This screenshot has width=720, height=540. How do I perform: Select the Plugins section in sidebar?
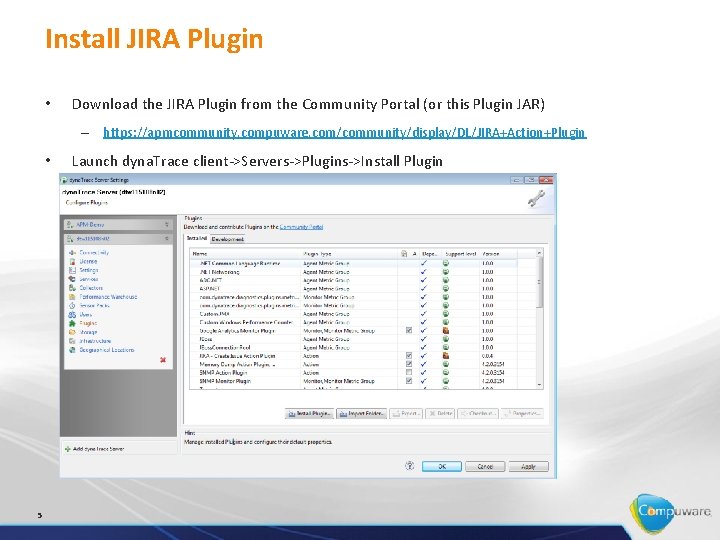[88, 323]
